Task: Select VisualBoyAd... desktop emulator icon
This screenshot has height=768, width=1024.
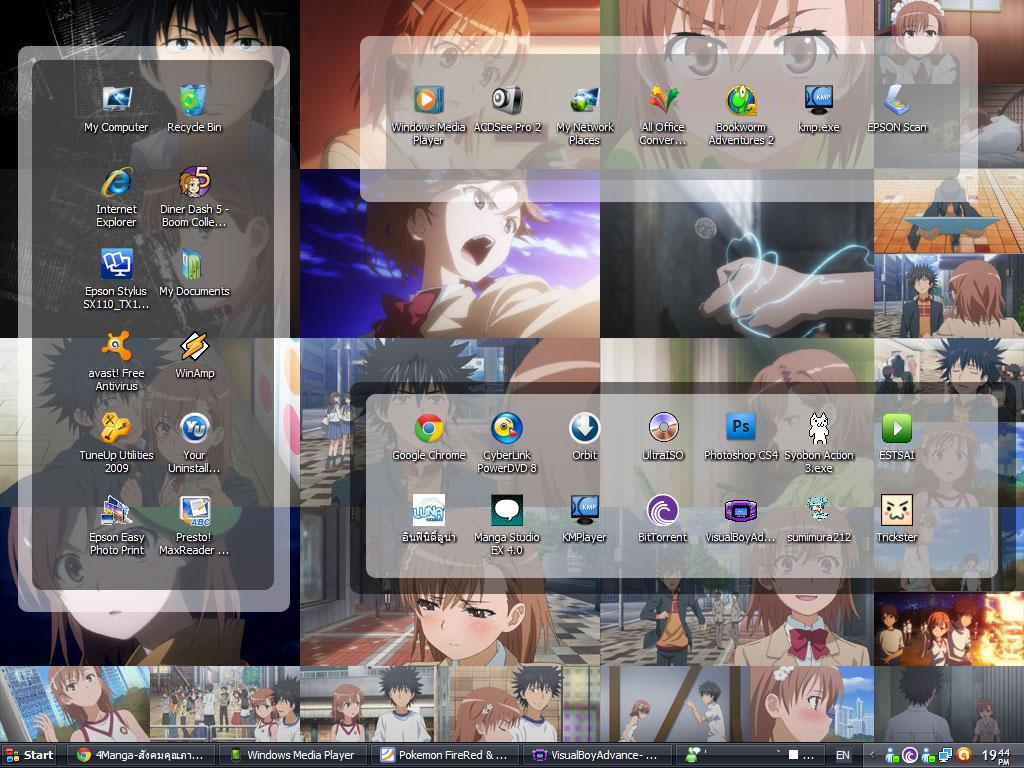Action: (741, 519)
